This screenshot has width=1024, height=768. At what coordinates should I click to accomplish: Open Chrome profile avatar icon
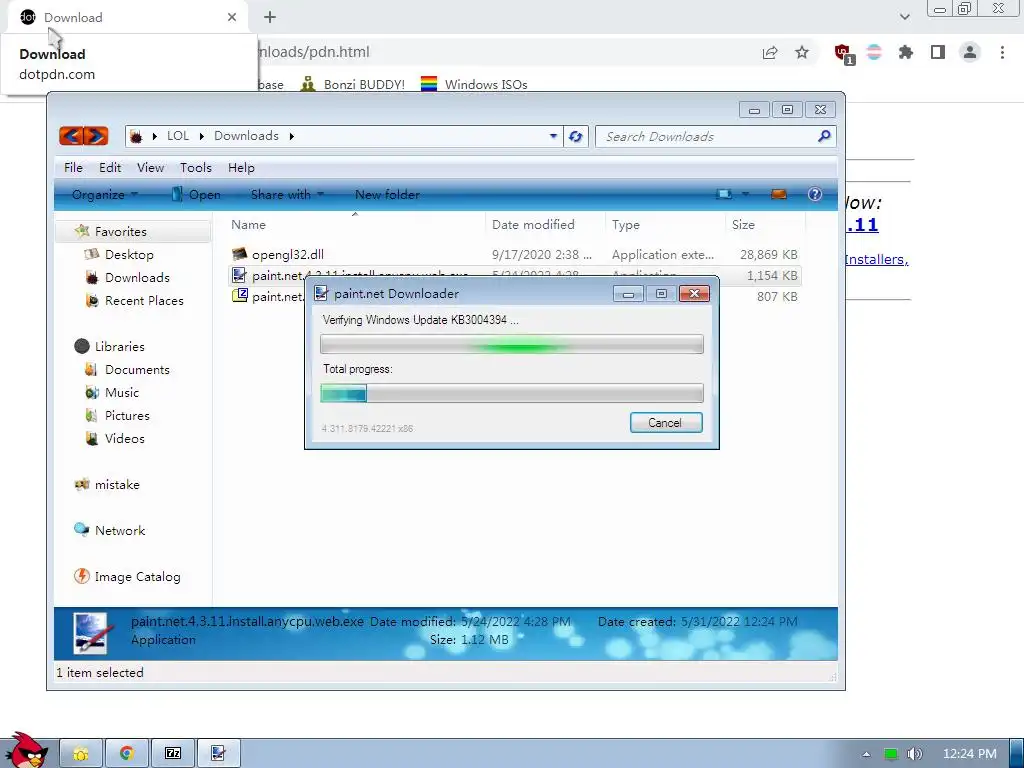(x=970, y=52)
